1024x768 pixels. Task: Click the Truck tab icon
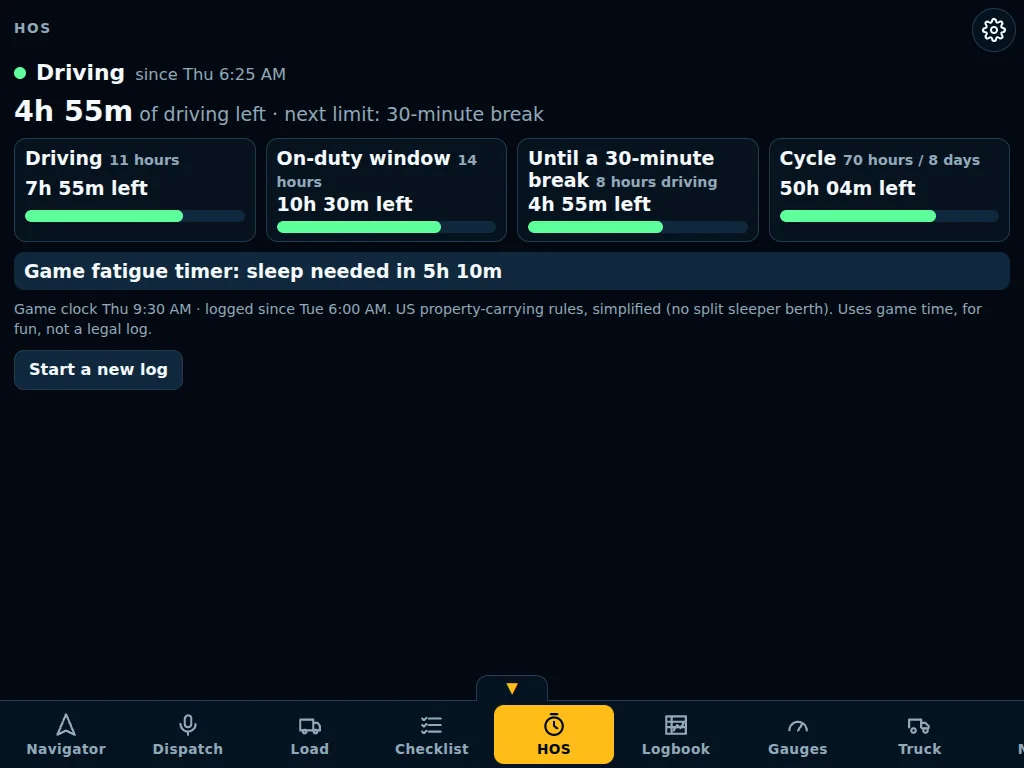(x=919, y=725)
